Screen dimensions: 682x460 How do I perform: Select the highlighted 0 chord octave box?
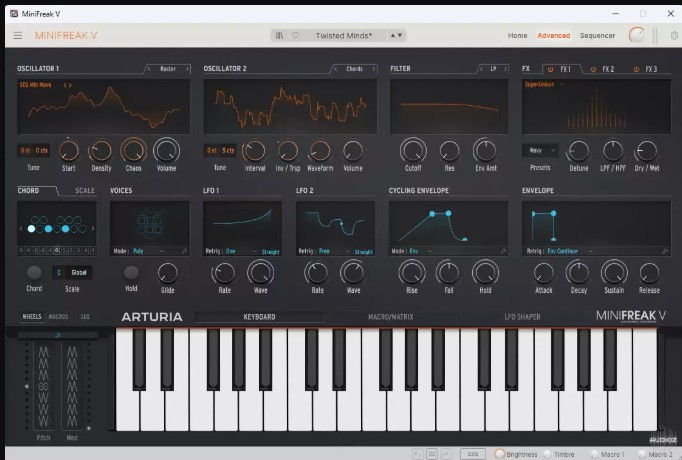[x=57, y=250]
